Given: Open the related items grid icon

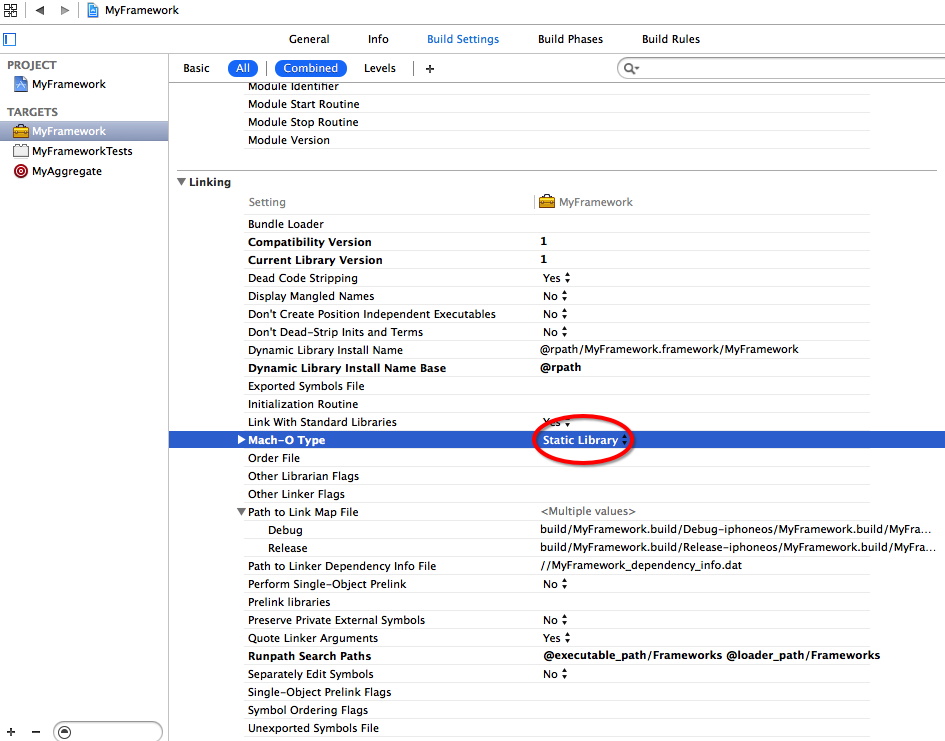Looking at the screenshot, I should coord(11,10).
